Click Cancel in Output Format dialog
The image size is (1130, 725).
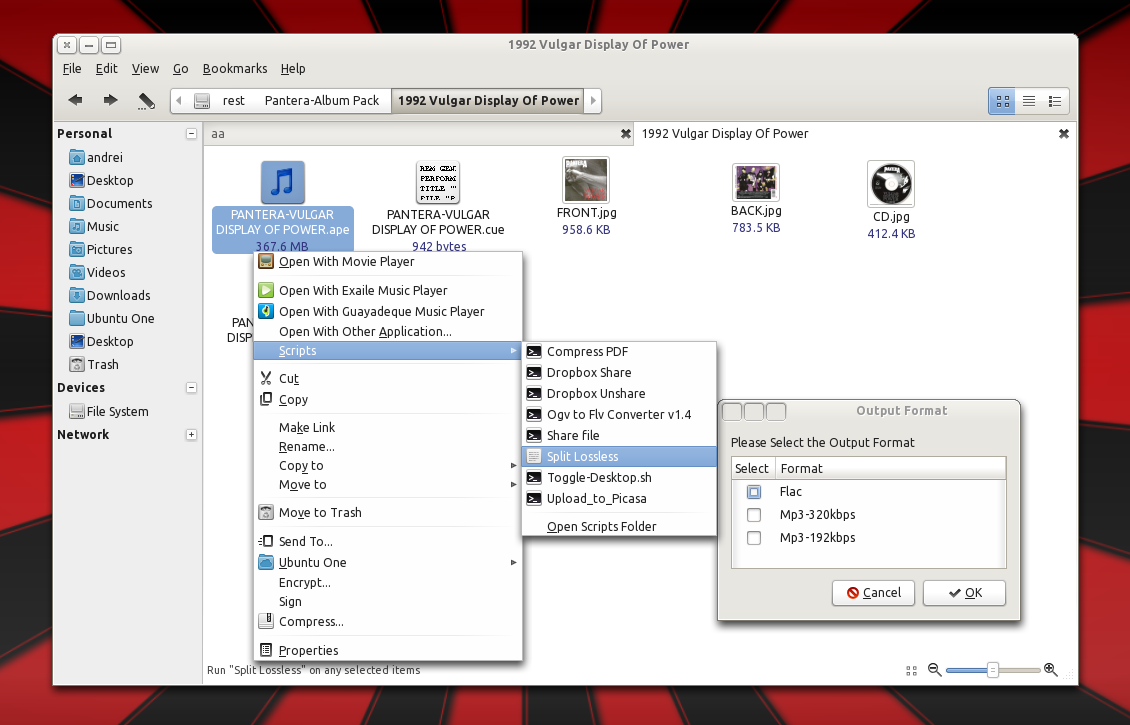tap(873, 593)
